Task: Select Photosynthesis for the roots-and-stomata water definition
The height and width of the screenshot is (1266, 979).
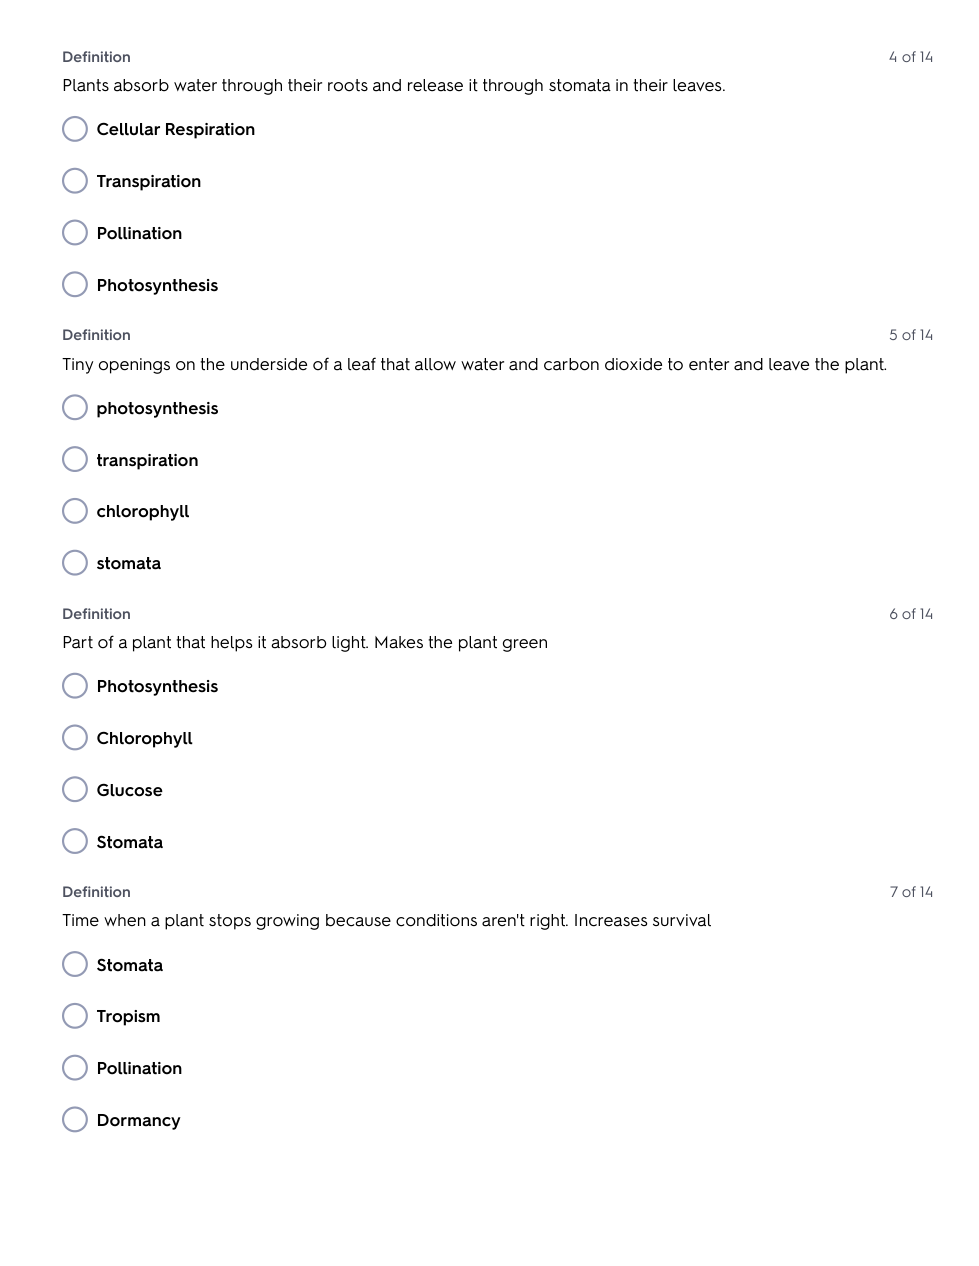Action: pyautogui.click(x=75, y=285)
